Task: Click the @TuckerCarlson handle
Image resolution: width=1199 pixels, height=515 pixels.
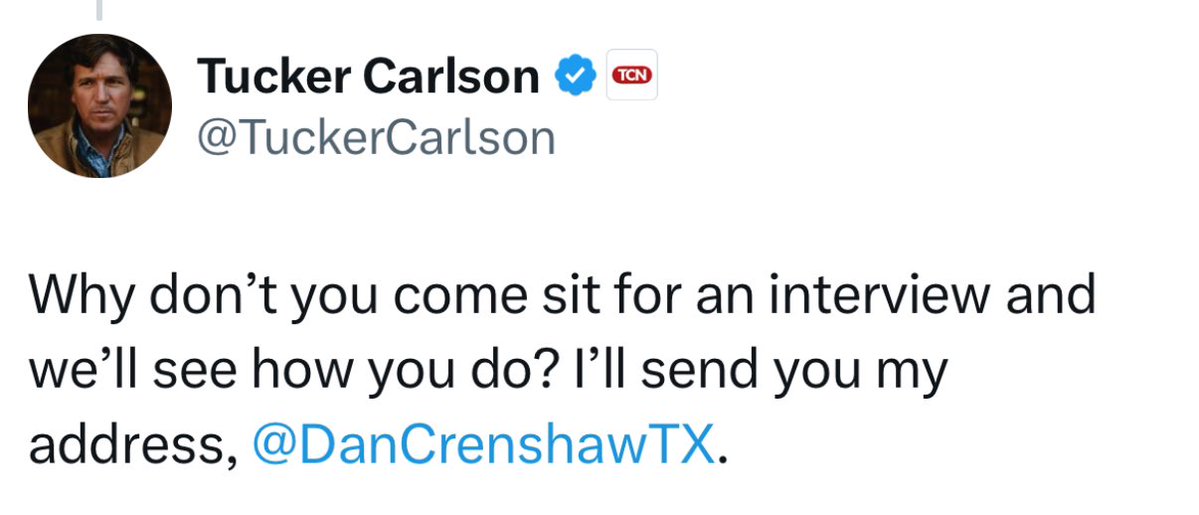Action: click(376, 137)
